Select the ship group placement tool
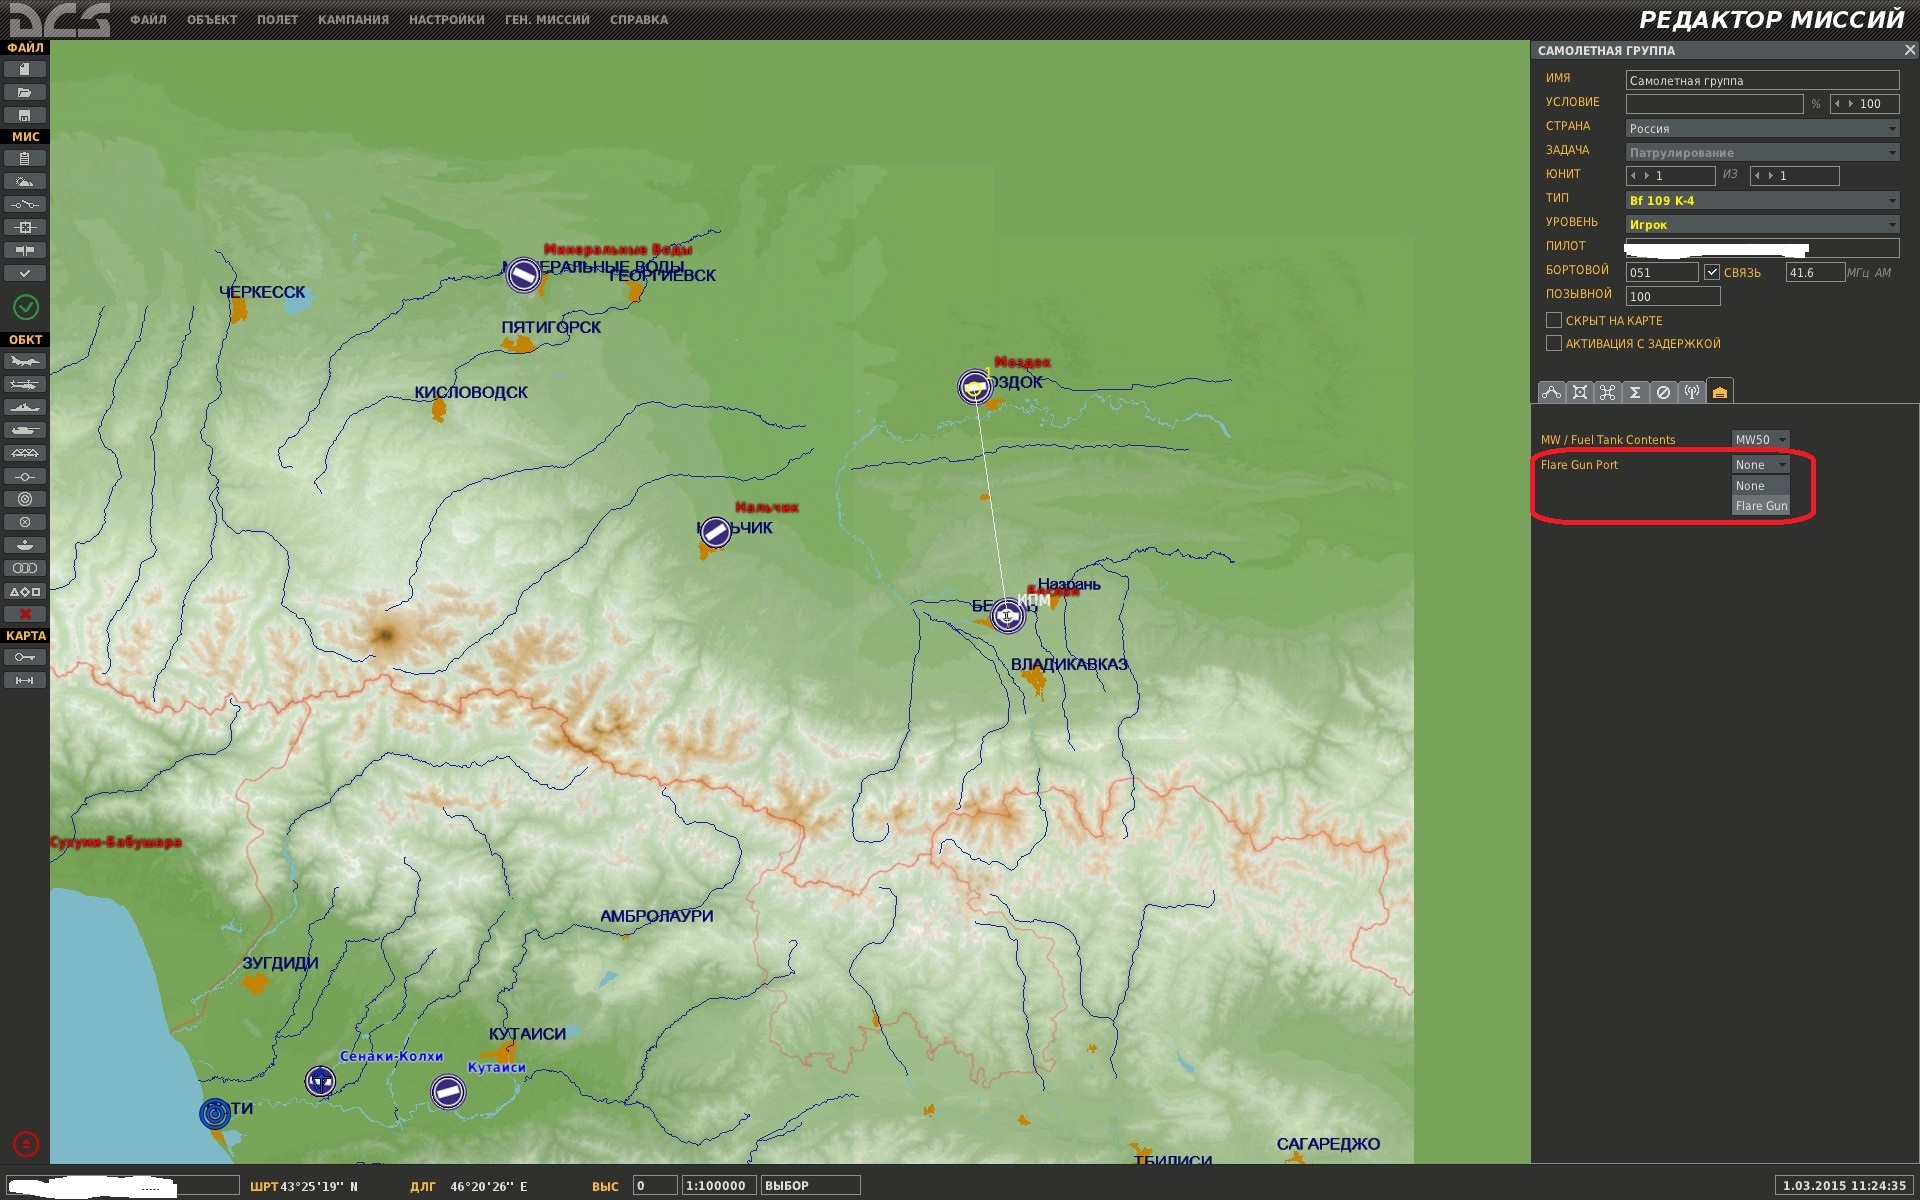This screenshot has width=1920, height=1200. [25, 407]
